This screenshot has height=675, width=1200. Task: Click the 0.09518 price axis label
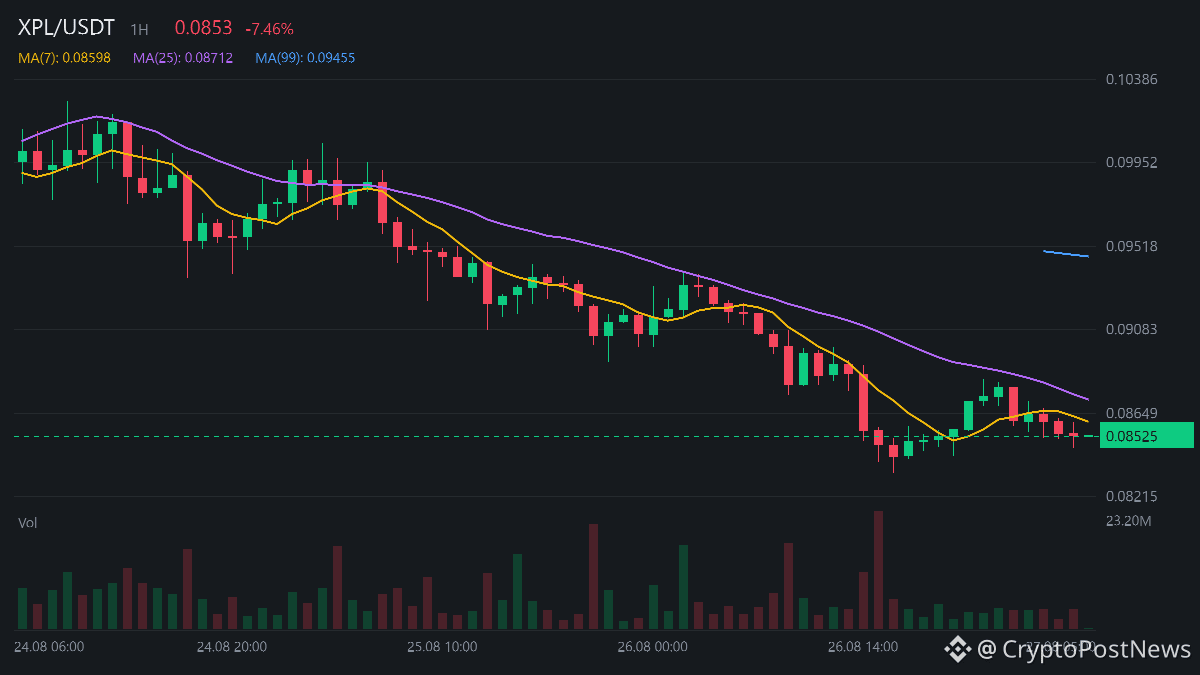click(1131, 246)
